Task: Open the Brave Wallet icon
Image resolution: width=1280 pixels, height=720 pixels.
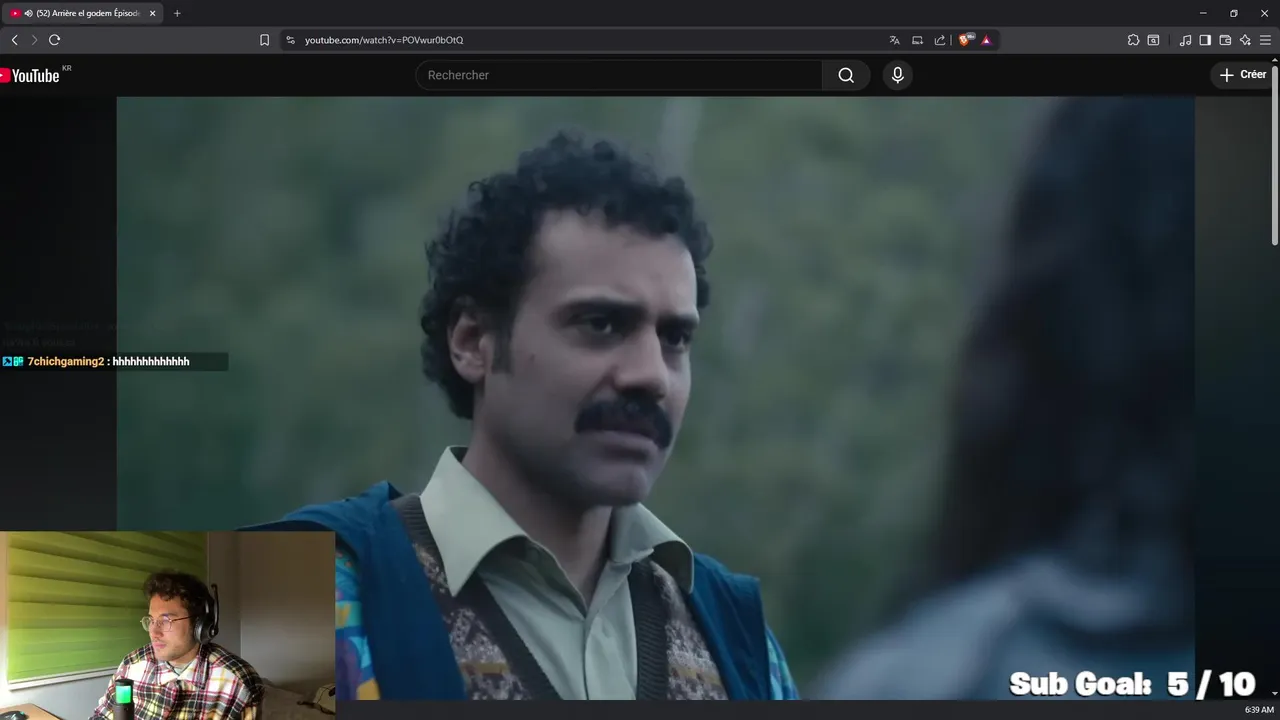Action: coord(1225,40)
